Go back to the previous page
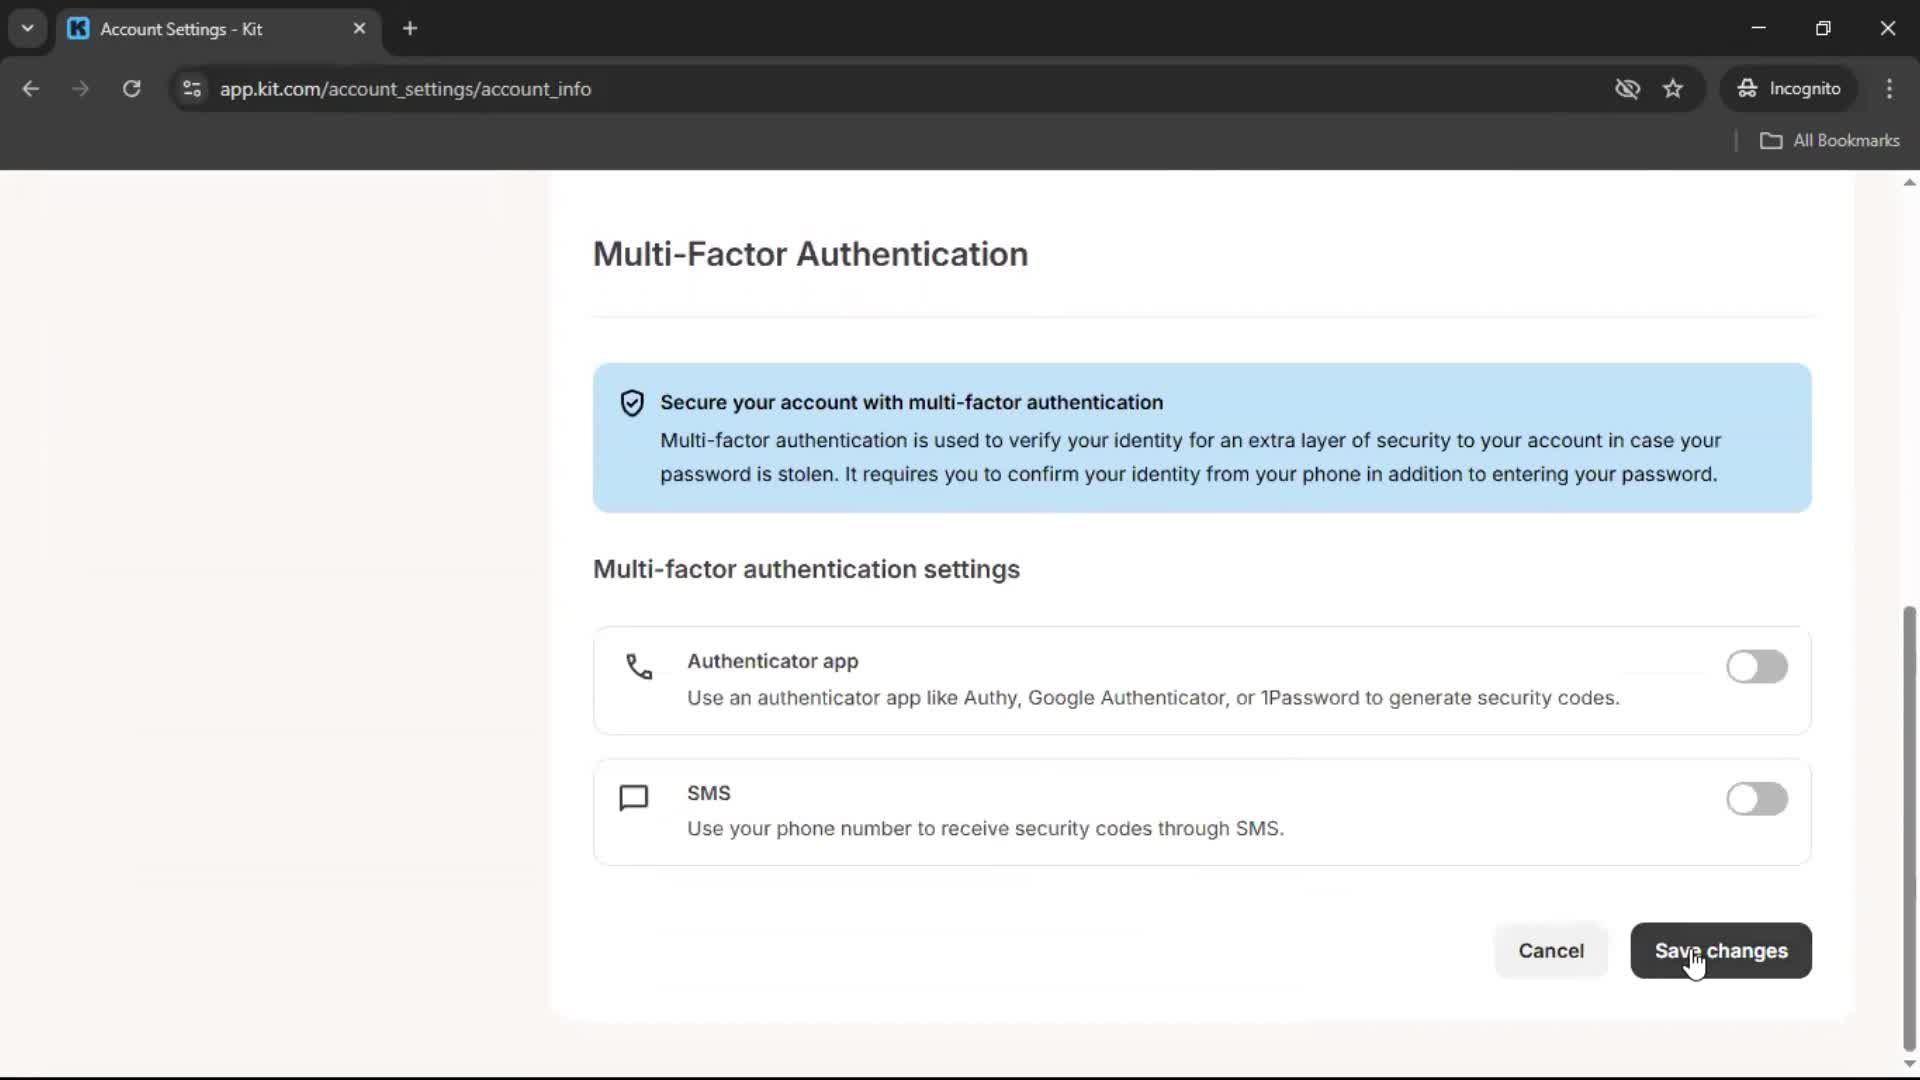Screen dimensions: 1920x1080 (31, 89)
